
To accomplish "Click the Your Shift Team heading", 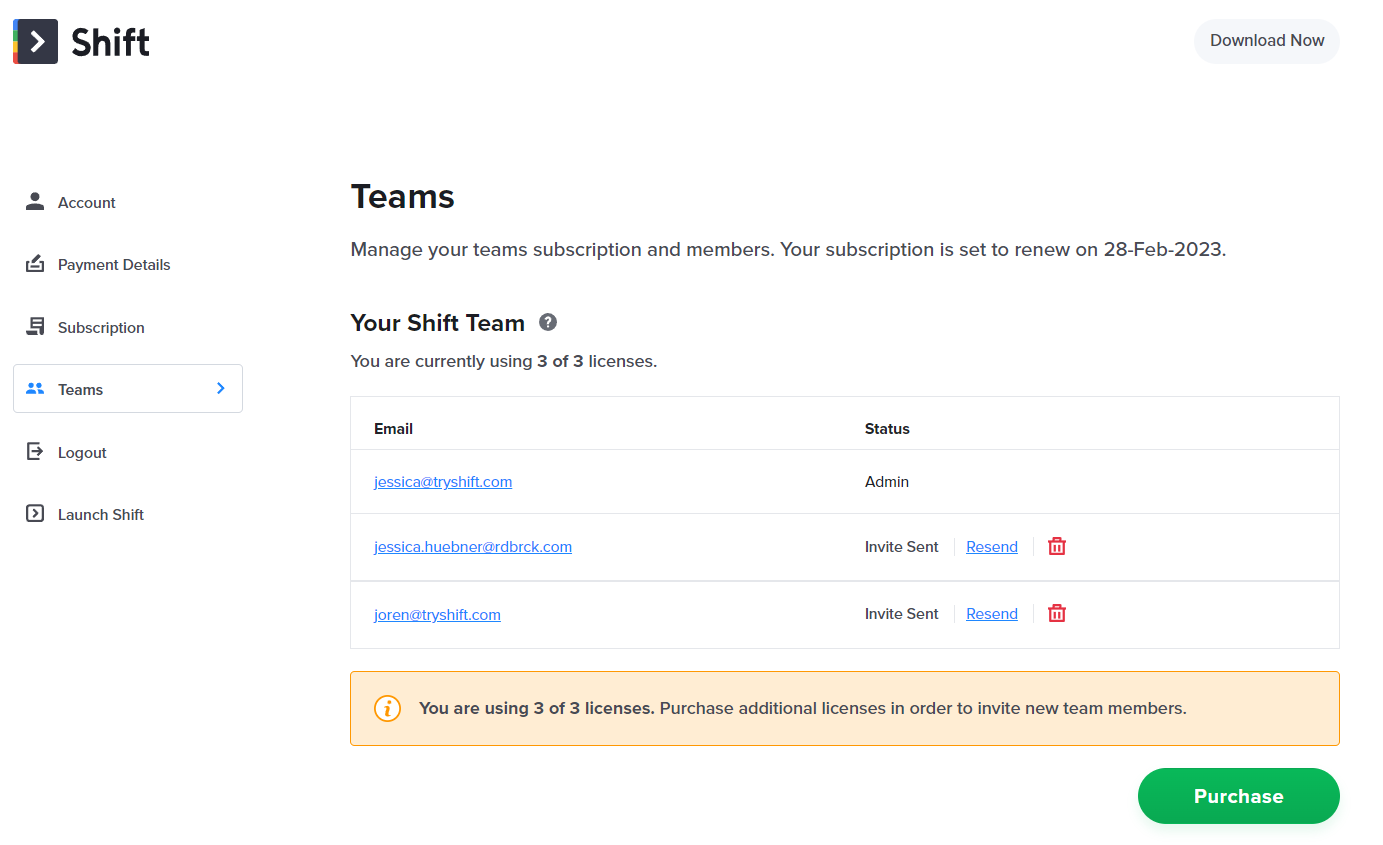I will [x=438, y=323].
